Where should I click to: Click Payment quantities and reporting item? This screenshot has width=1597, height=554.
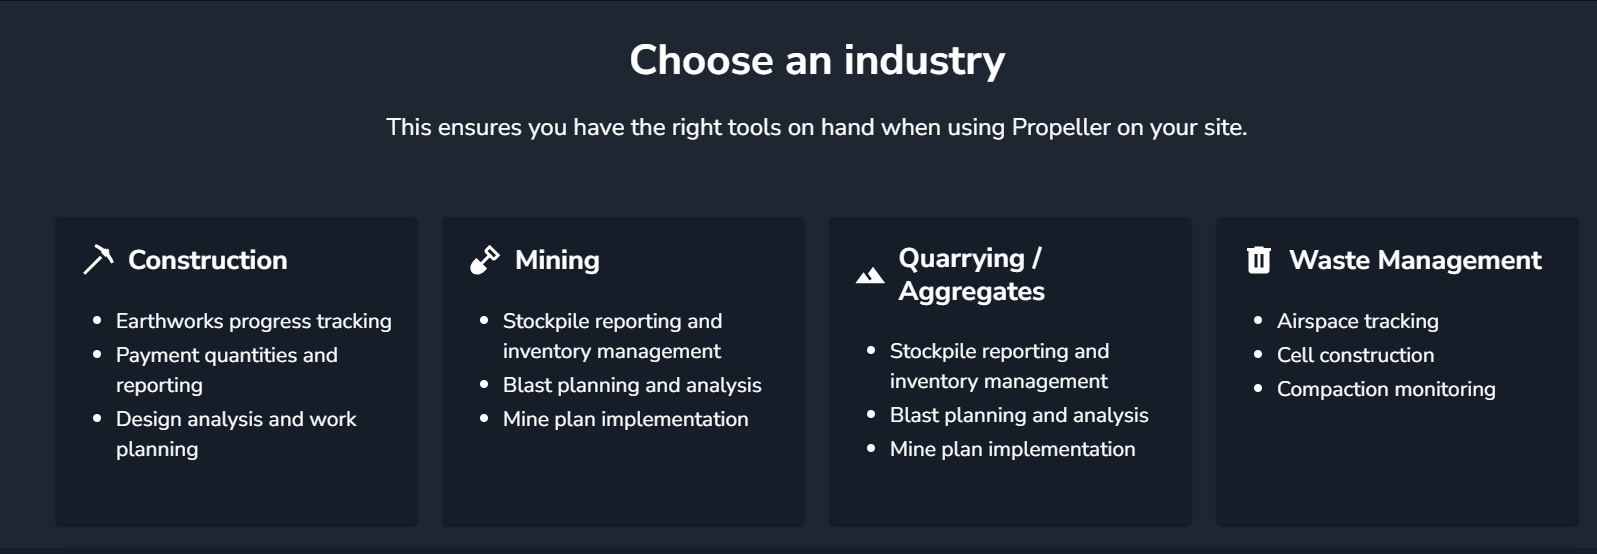tap(227, 370)
